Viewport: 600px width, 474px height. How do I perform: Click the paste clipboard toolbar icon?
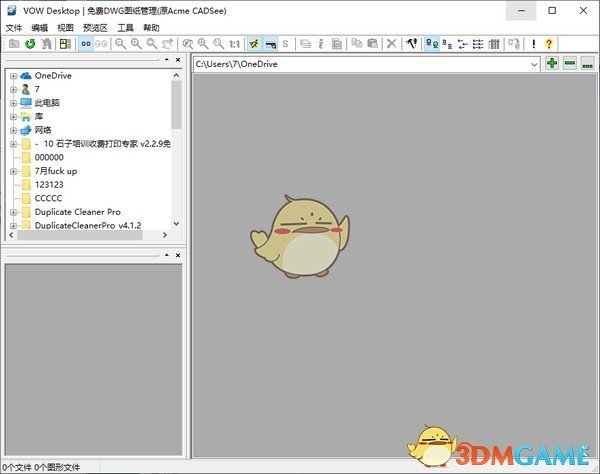tap(373, 44)
